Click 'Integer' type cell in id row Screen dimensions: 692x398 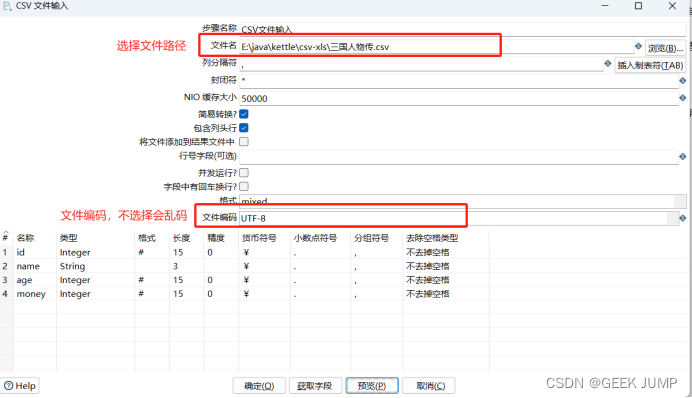pyautogui.click(x=95, y=252)
